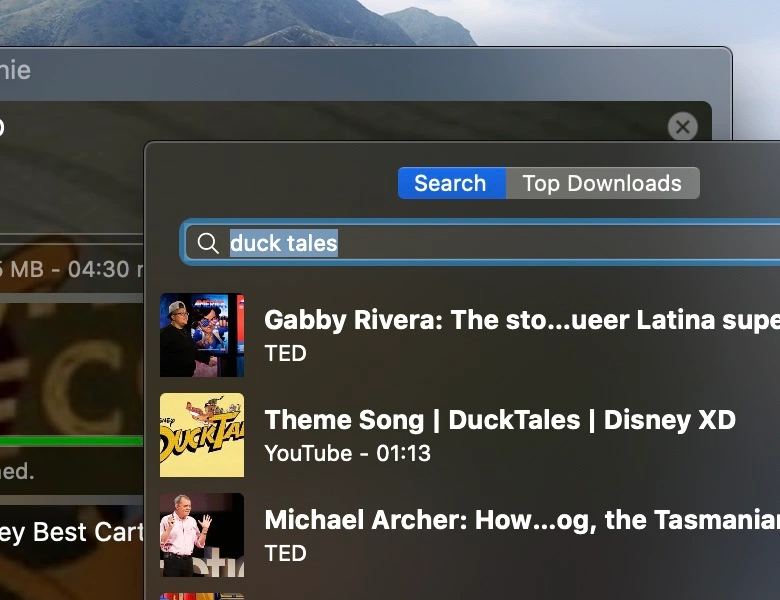Click the TED label under Gabby Rivera
This screenshot has height=600, width=780.
[x=285, y=353]
